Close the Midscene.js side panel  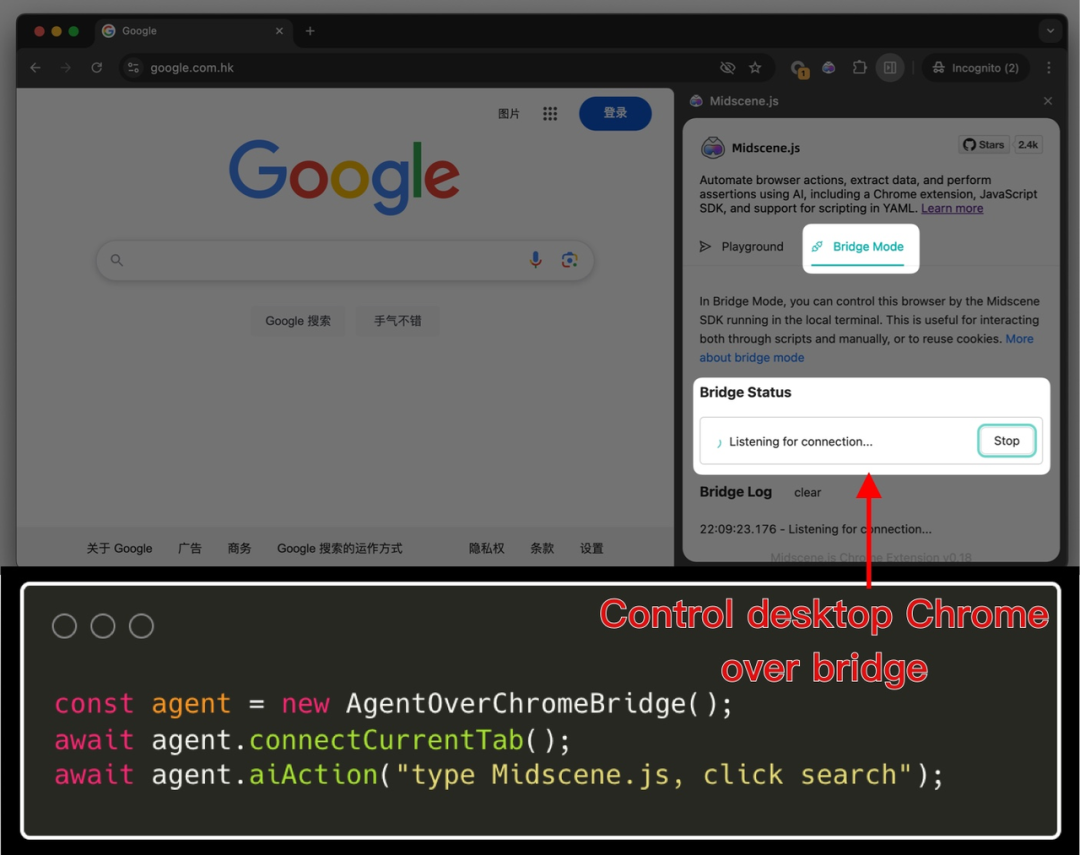tap(1048, 101)
